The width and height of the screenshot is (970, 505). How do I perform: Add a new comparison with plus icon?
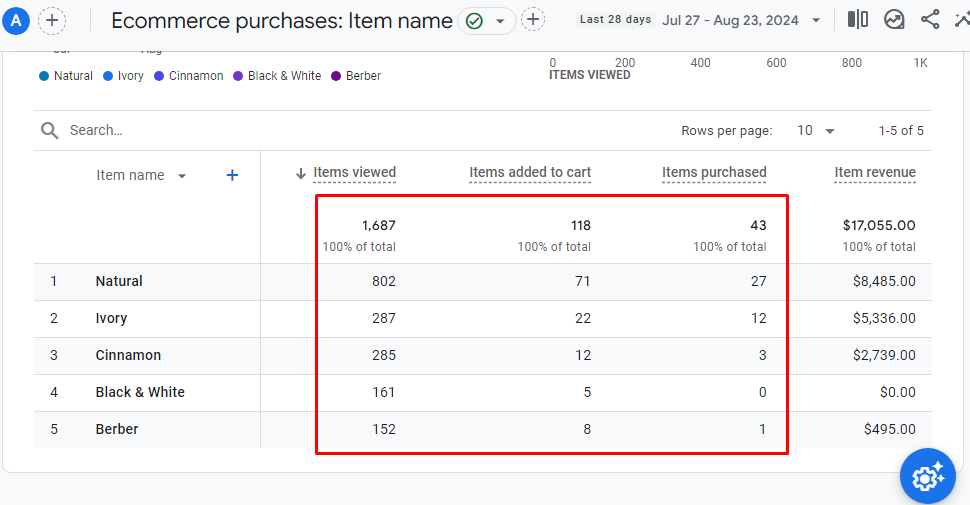pos(52,20)
